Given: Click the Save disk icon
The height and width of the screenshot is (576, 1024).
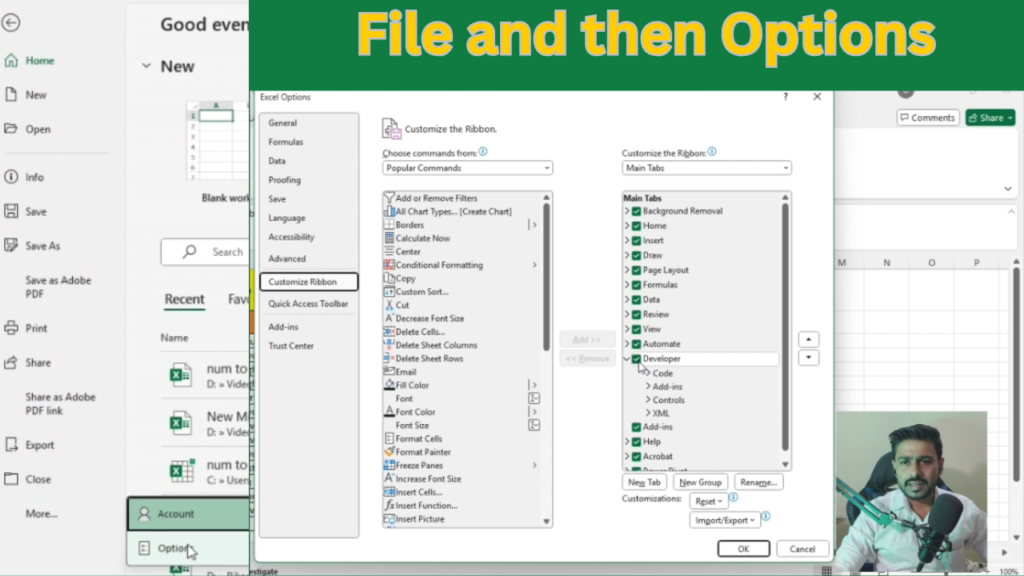Looking at the screenshot, I should coord(11,211).
